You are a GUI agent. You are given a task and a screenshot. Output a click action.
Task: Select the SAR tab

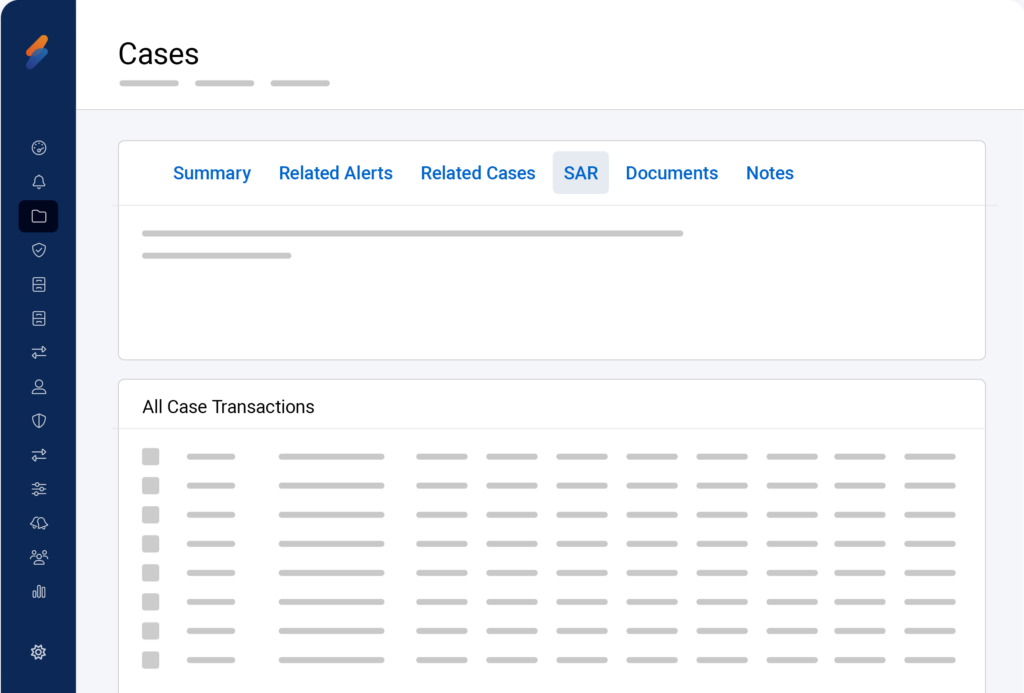coord(581,173)
